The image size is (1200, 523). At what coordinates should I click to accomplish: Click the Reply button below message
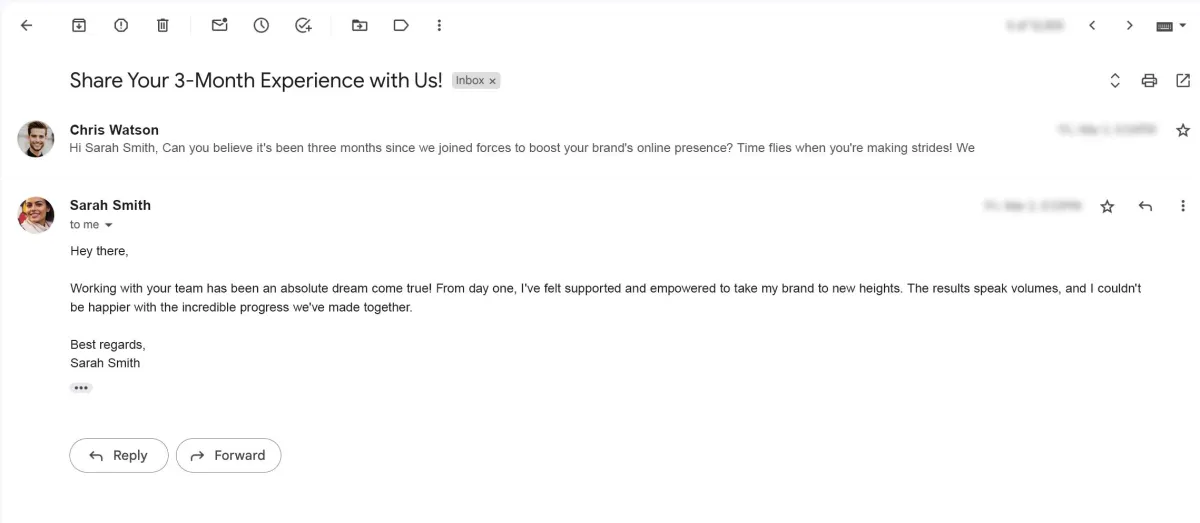(x=119, y=455)
